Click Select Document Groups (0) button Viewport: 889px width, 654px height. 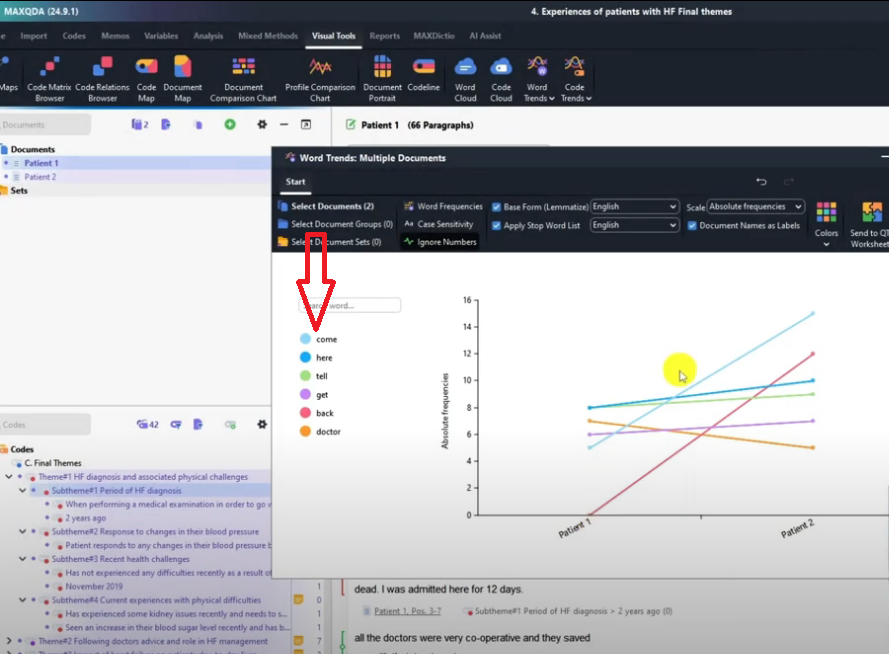(x=336, y=224)
